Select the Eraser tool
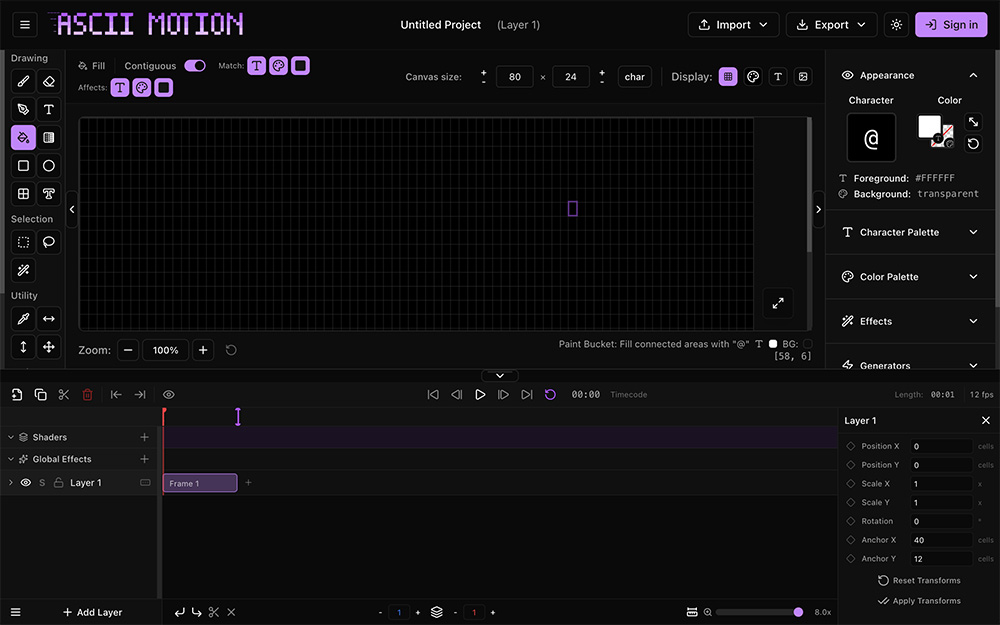Screen dimensions: 1000x625 48,82
